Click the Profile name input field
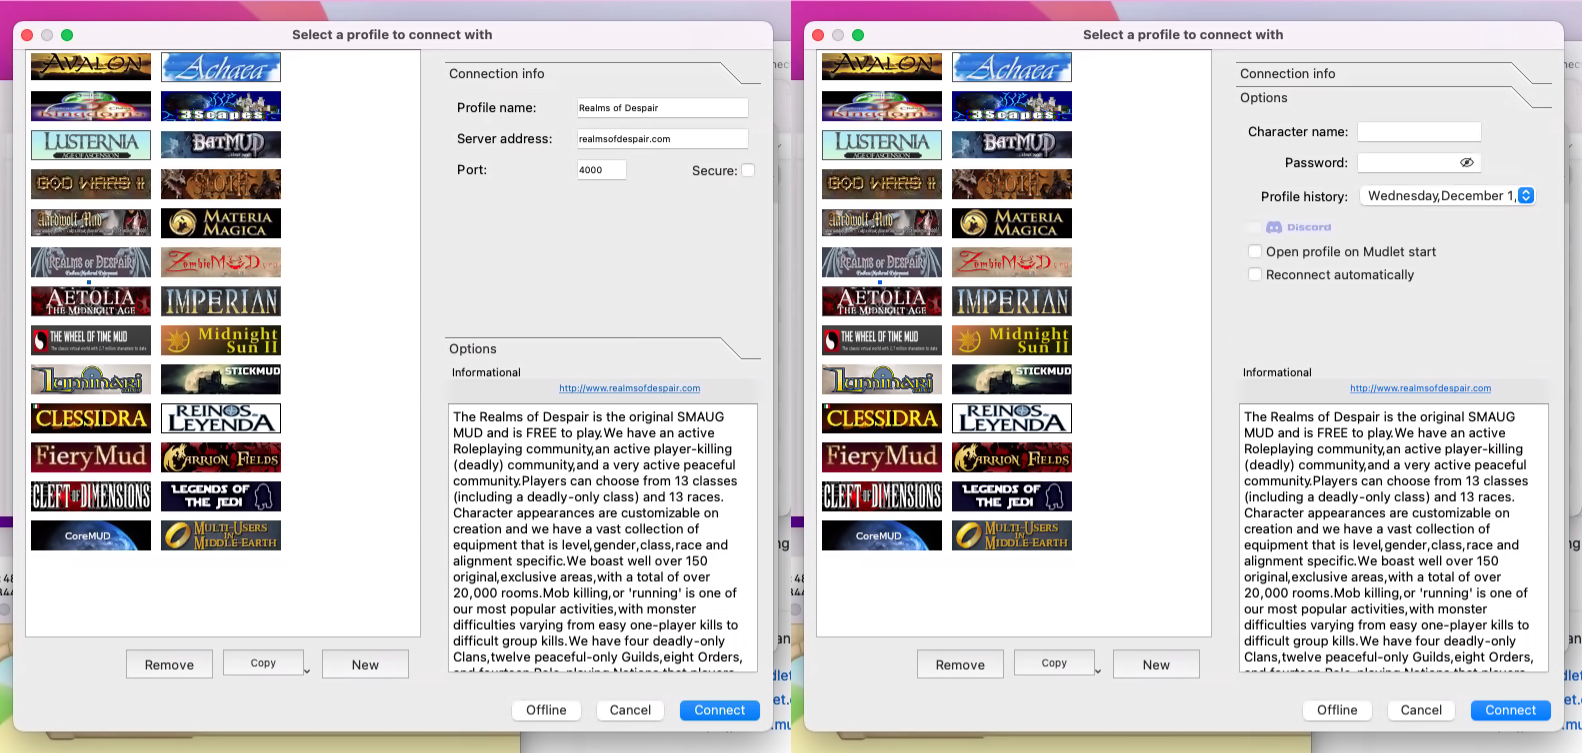This screenshot has width=1582, height=753. (662, 108)
